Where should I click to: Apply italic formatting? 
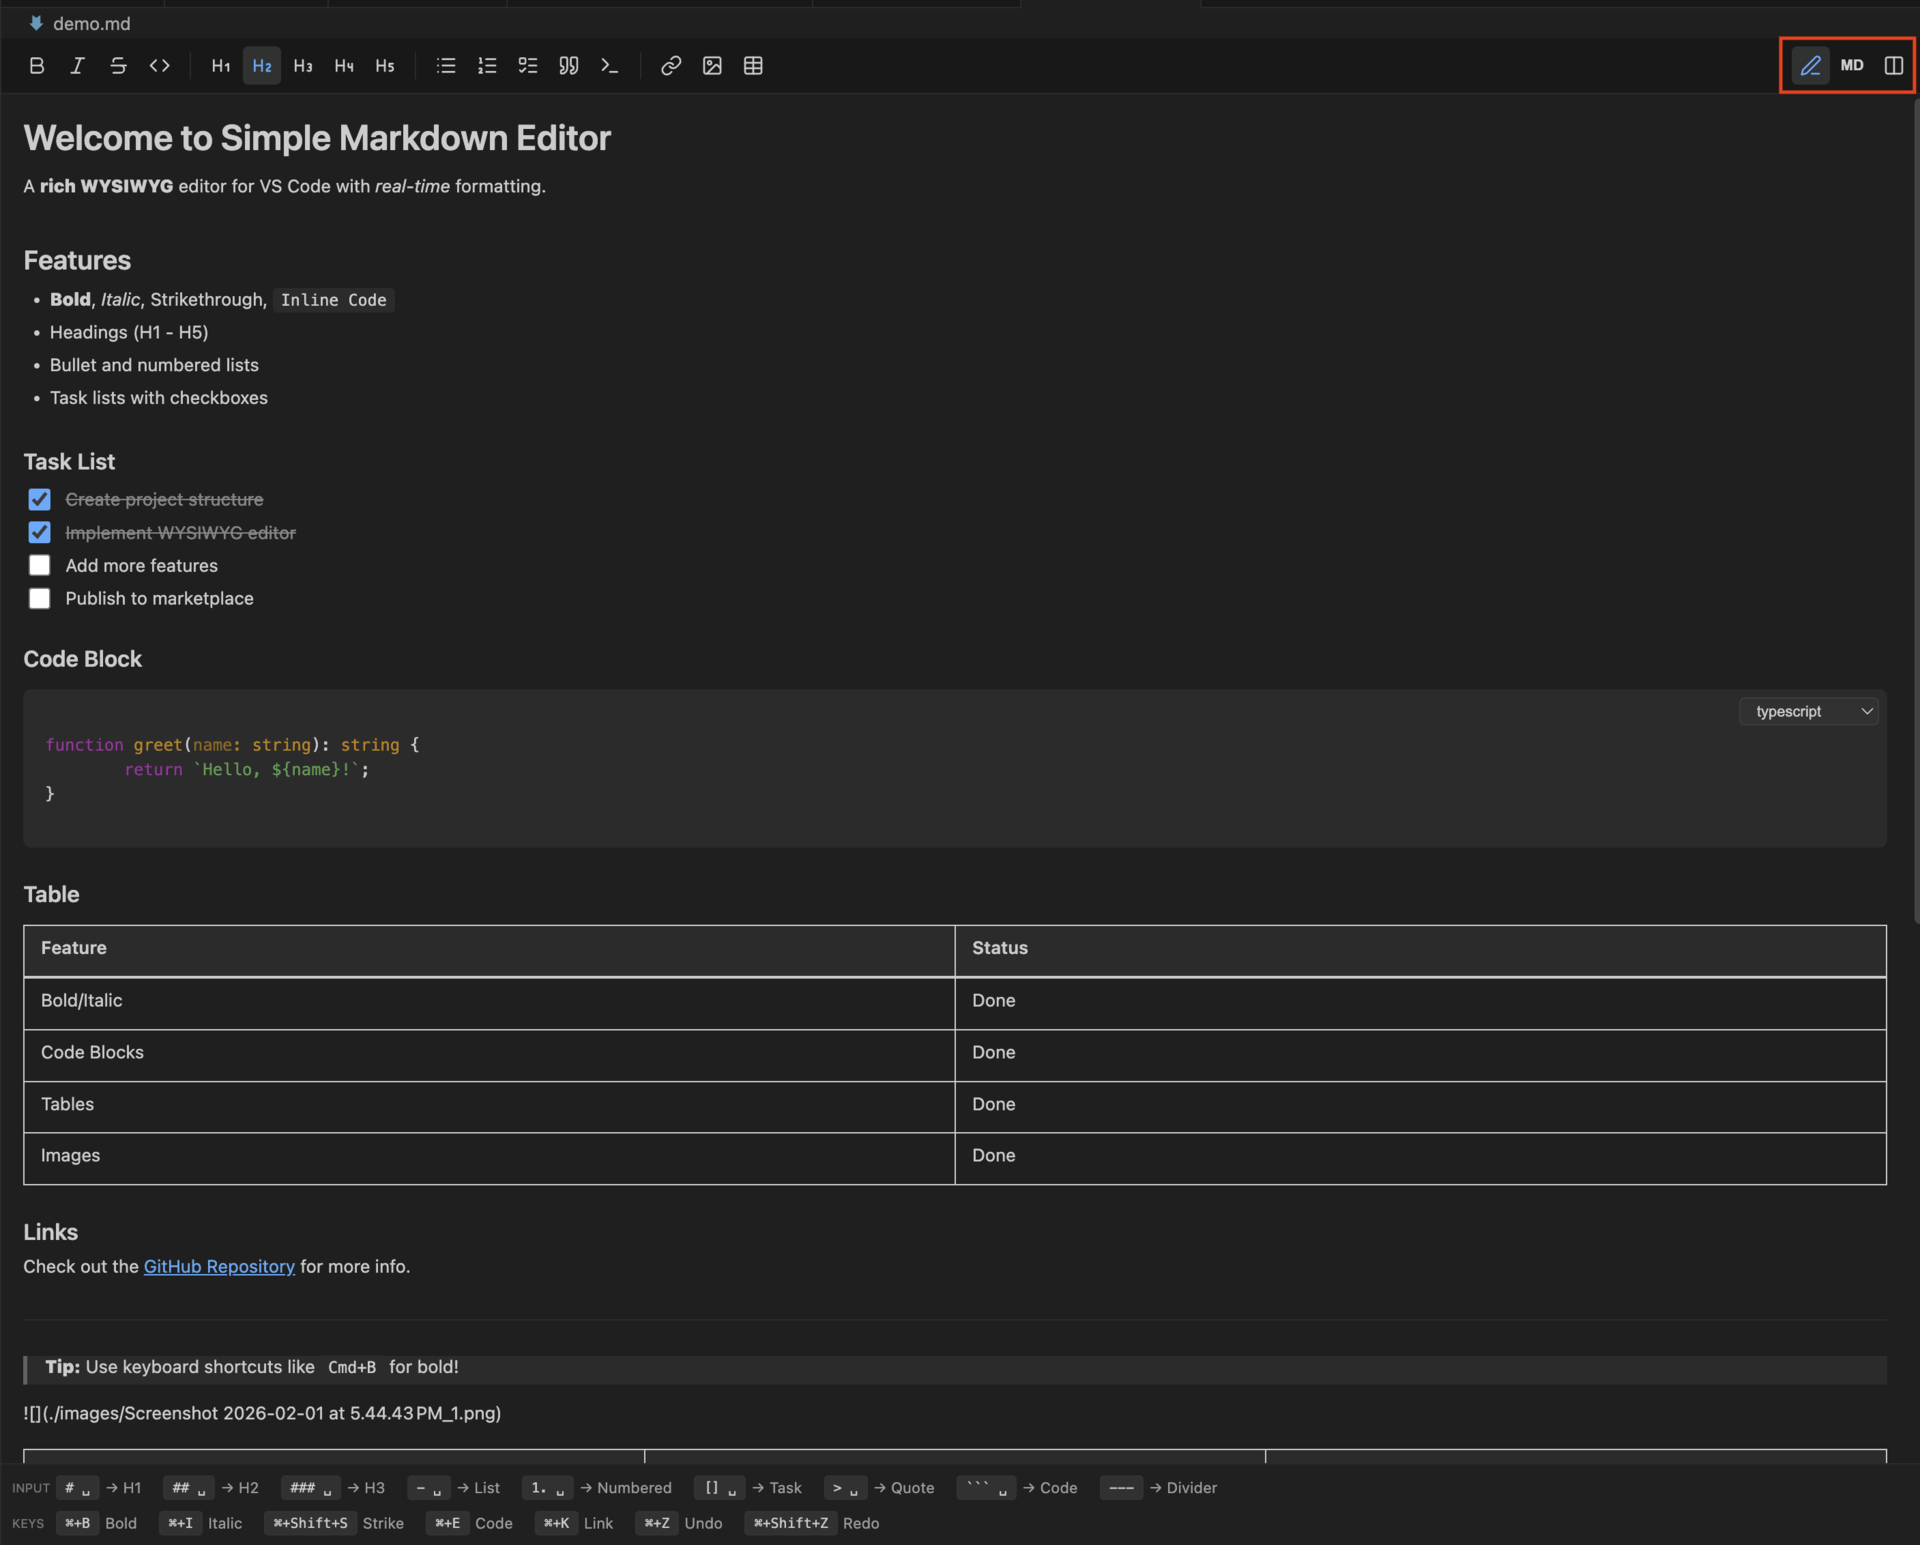77,65
